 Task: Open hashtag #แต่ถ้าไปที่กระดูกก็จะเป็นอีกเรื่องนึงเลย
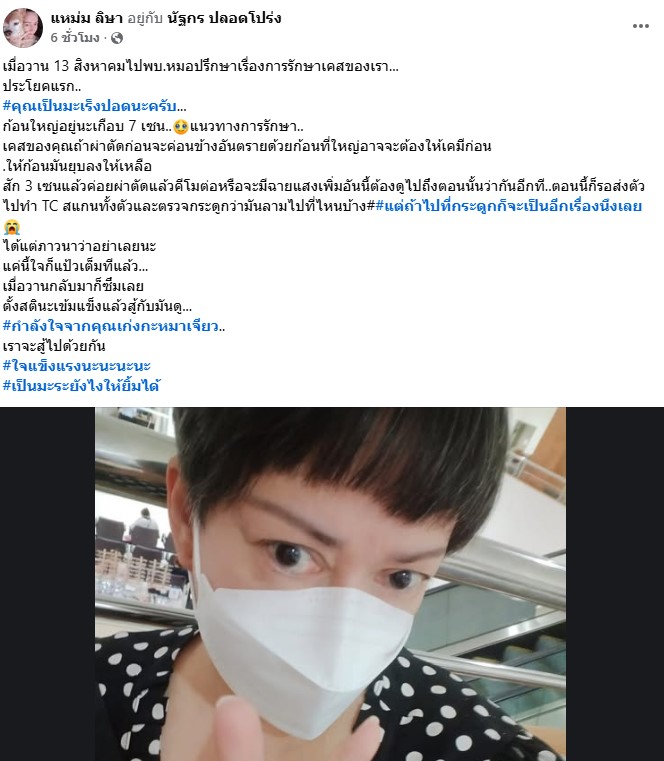click(509, 206)
